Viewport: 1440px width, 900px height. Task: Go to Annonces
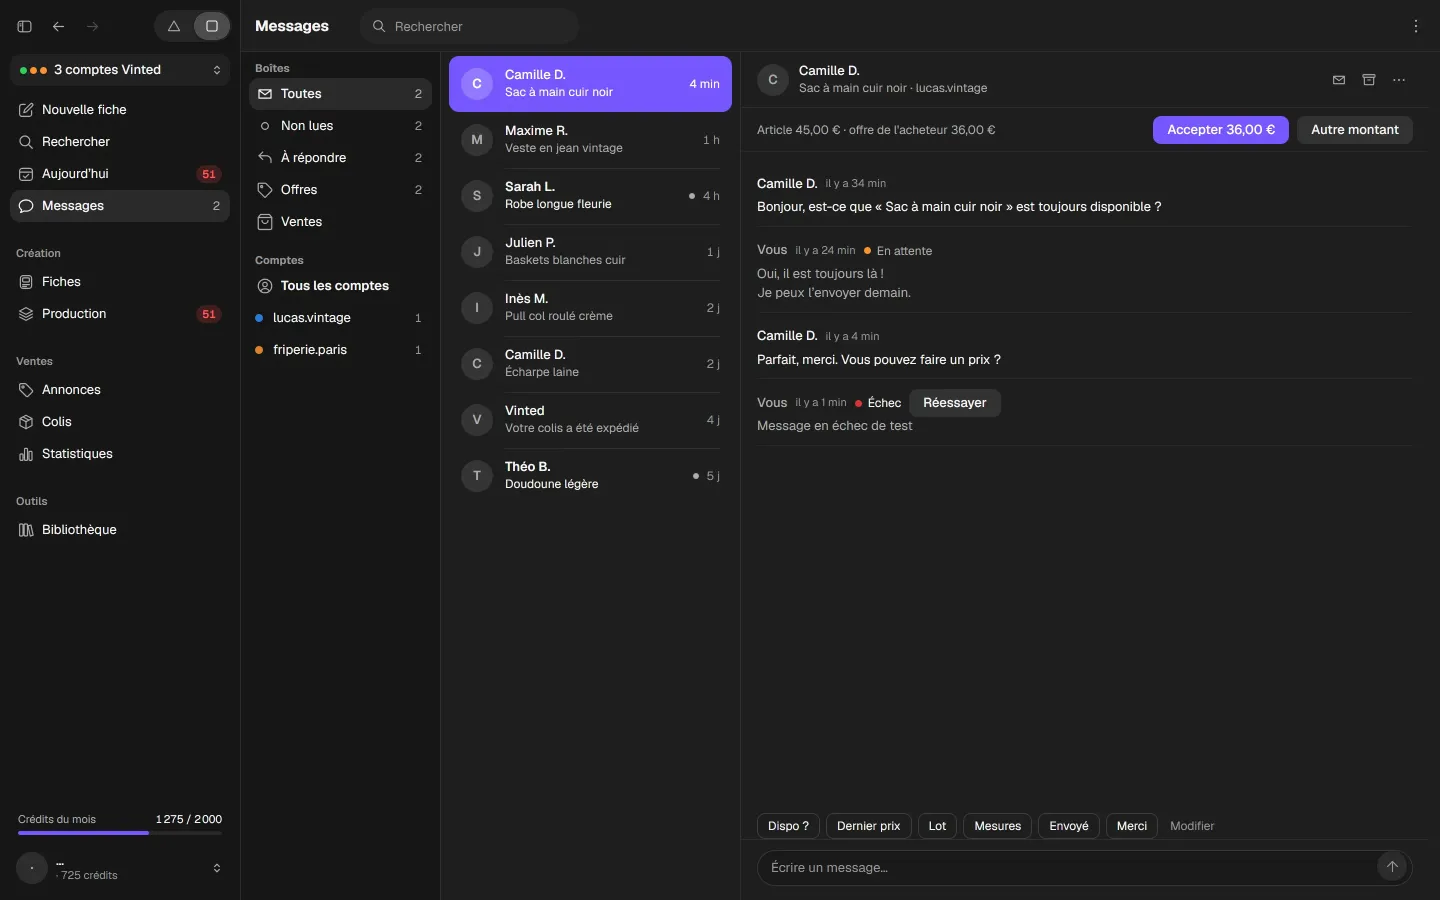[x=120, y=390]
